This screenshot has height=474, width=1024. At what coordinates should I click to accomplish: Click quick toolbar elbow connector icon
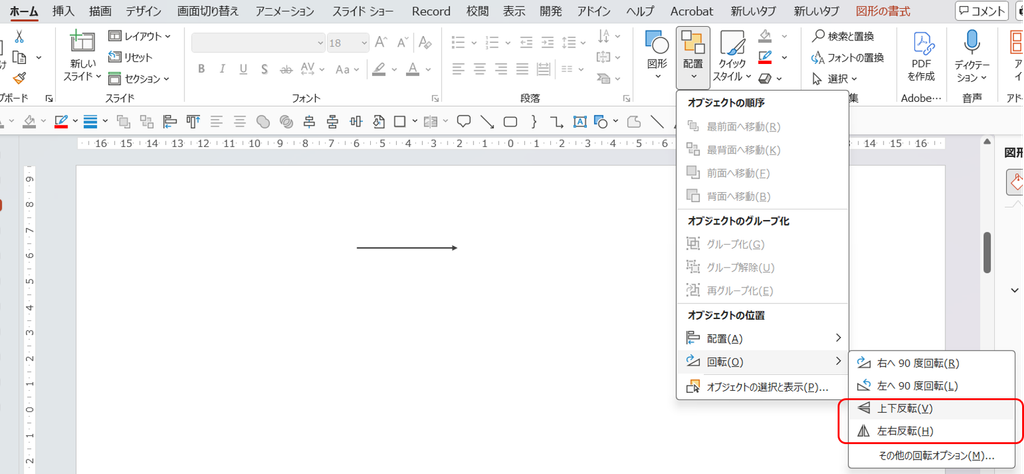(x=556, y=121)
